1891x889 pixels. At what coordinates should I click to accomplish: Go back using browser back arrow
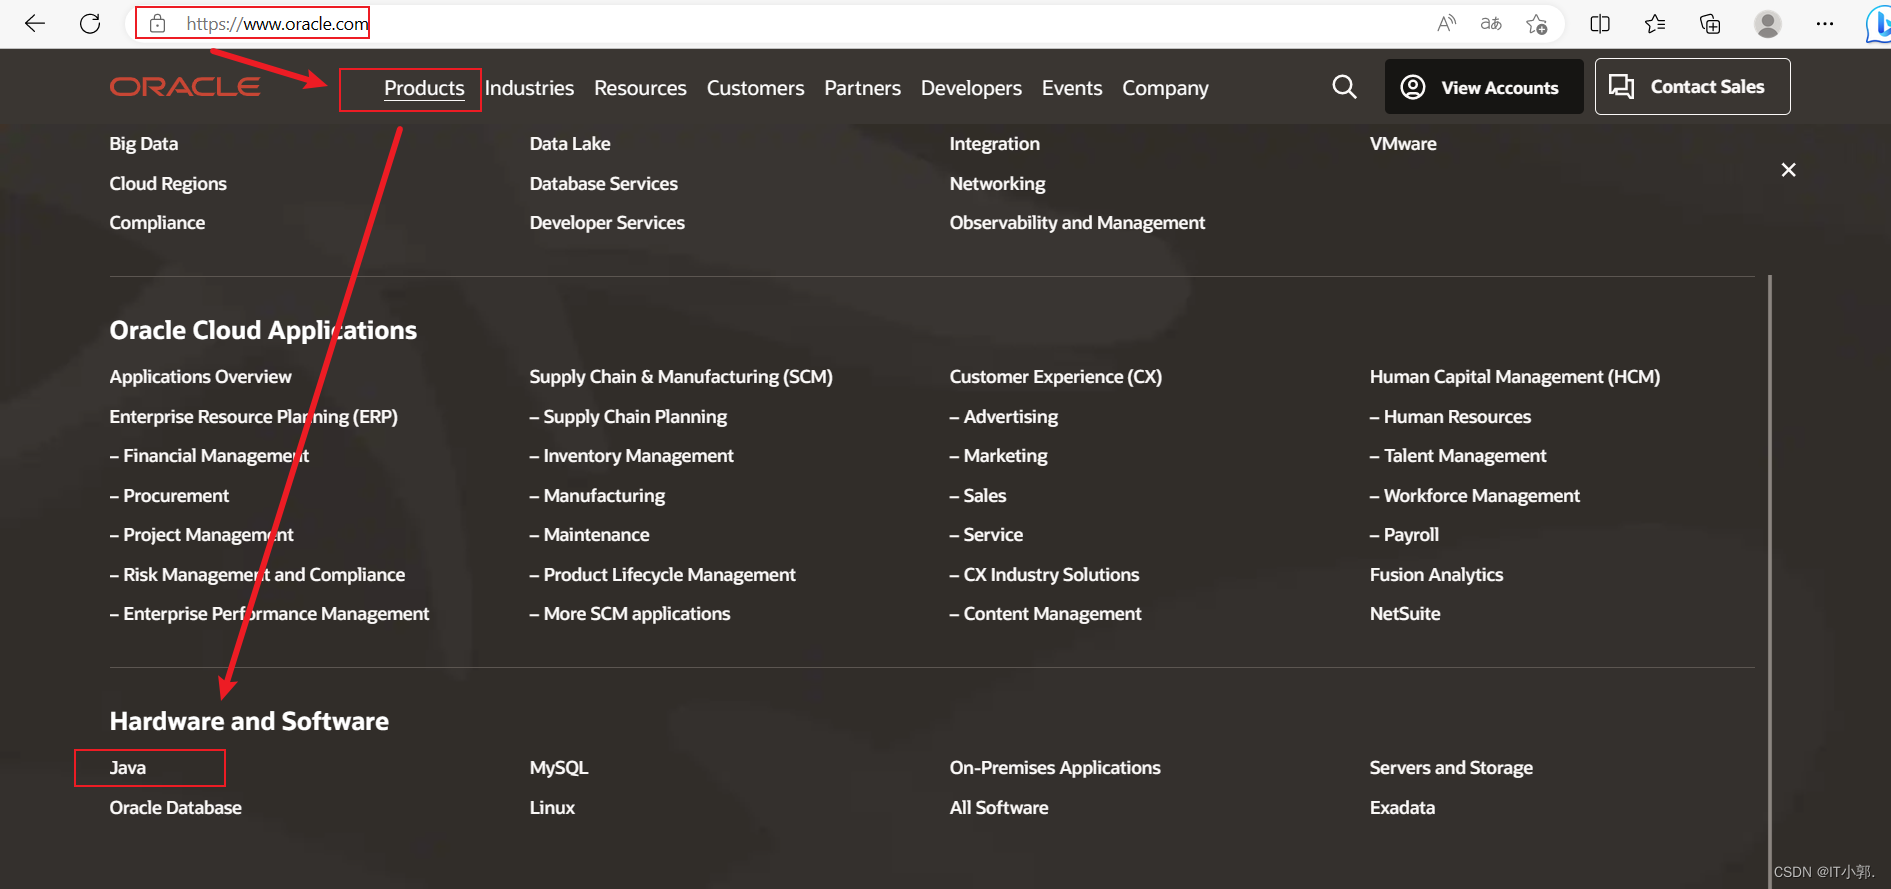(35, 23)
